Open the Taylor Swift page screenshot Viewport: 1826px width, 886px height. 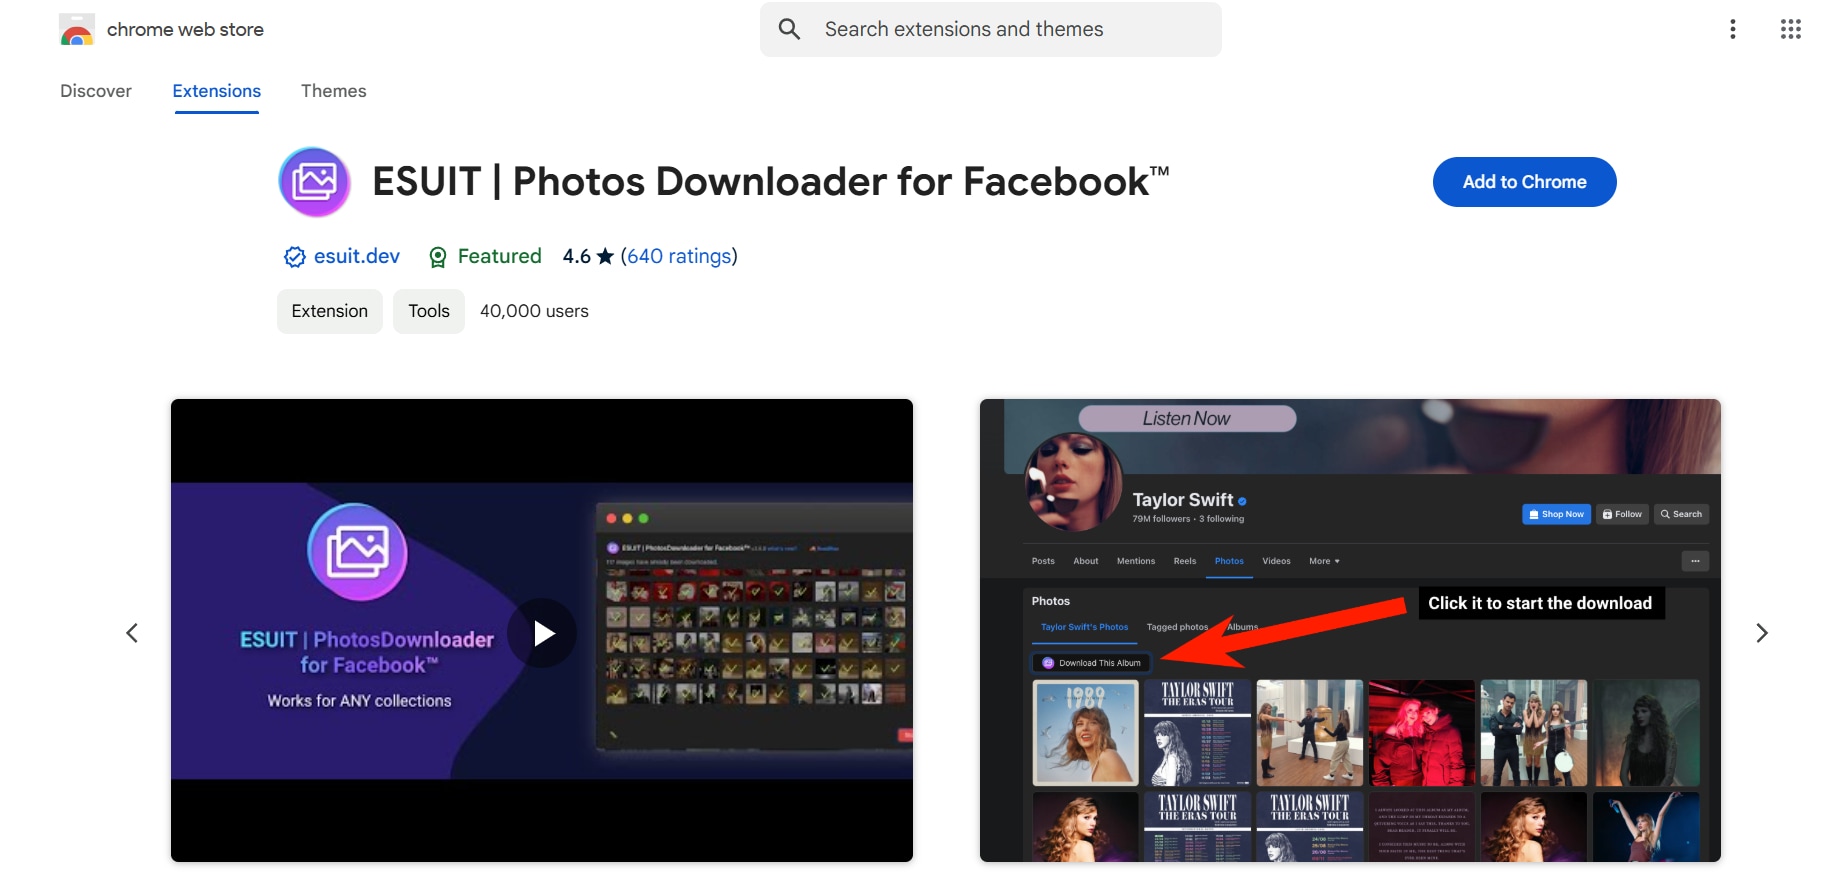coord(1350,631)
